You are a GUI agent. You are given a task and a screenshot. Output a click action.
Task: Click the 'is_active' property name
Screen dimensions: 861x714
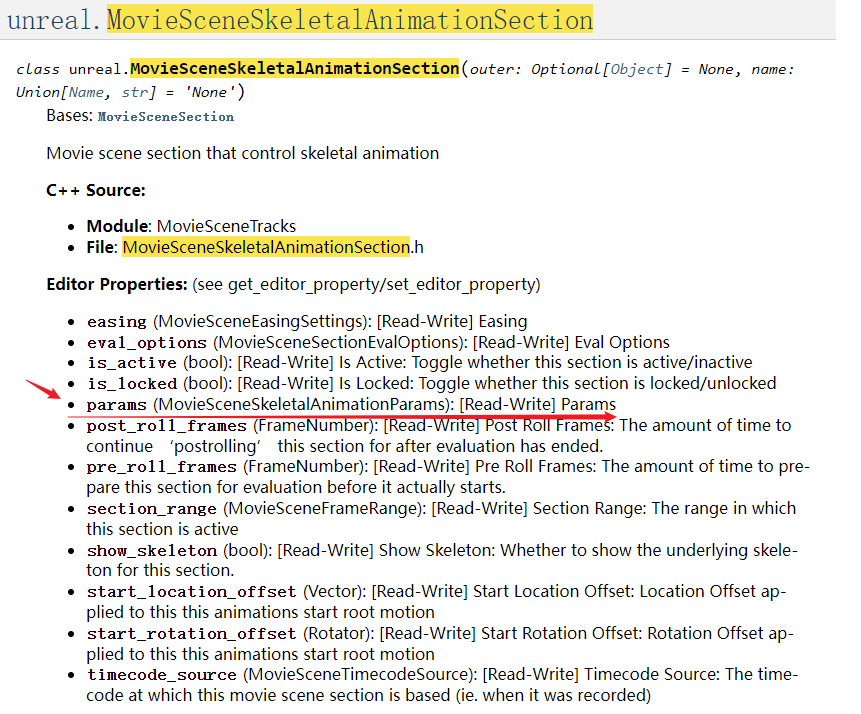[131, 363]
